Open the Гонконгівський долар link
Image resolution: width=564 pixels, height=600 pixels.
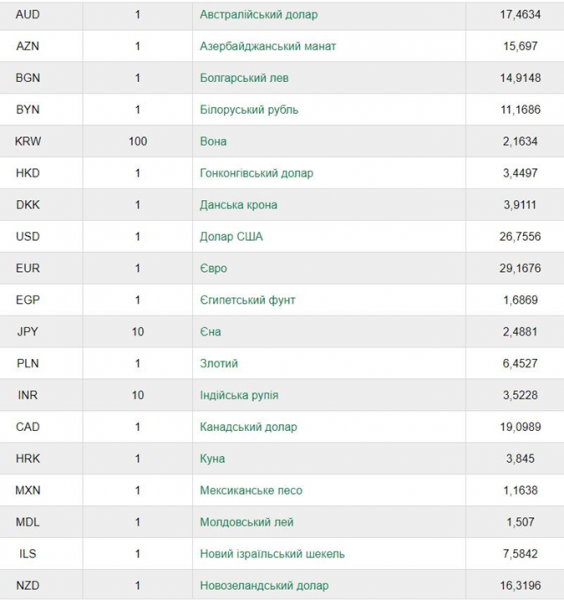coord(256,173)
